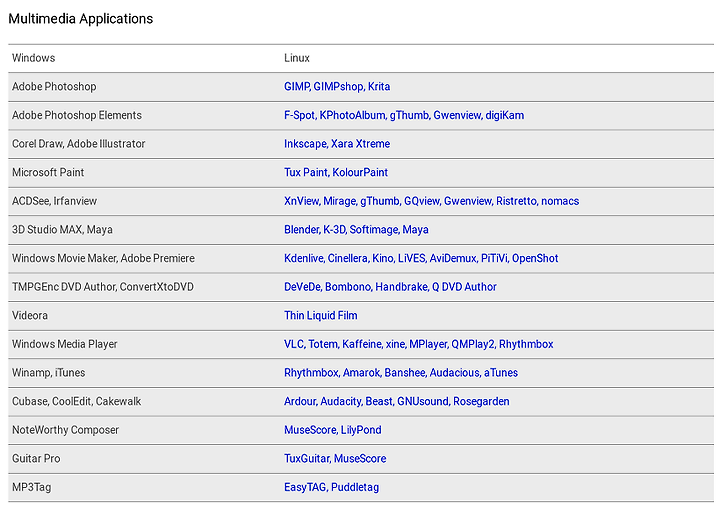Image resolution: width=720 pixels, height=509 pixels.
Task: Click the Guitar Pro cell
Action: [x=36, y=458]
